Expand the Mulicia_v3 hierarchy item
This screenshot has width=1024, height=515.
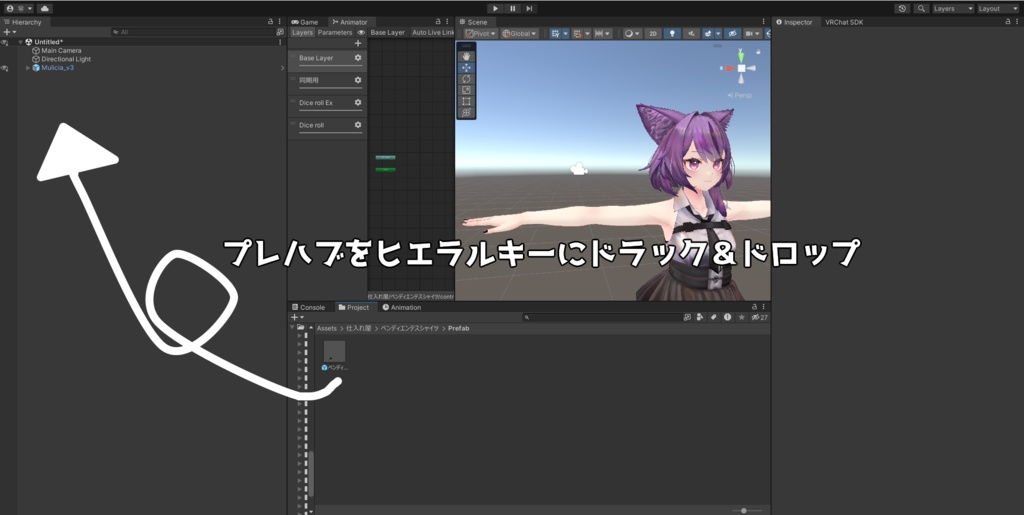[28, 67]
